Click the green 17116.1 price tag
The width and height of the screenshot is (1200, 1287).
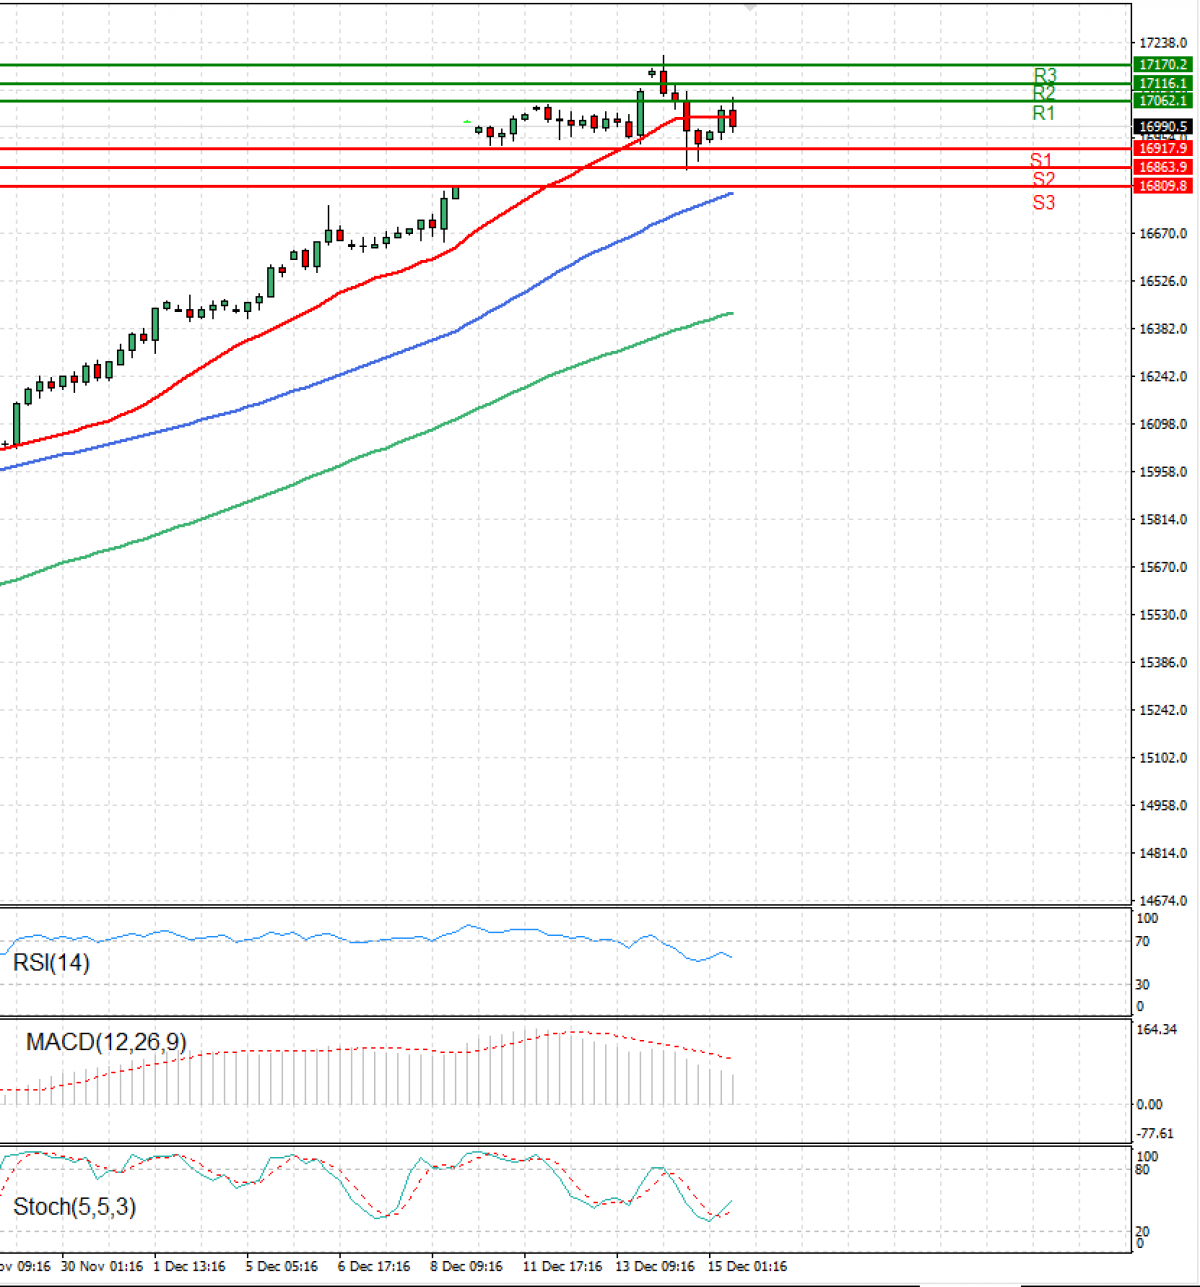tap(1162, 83)
